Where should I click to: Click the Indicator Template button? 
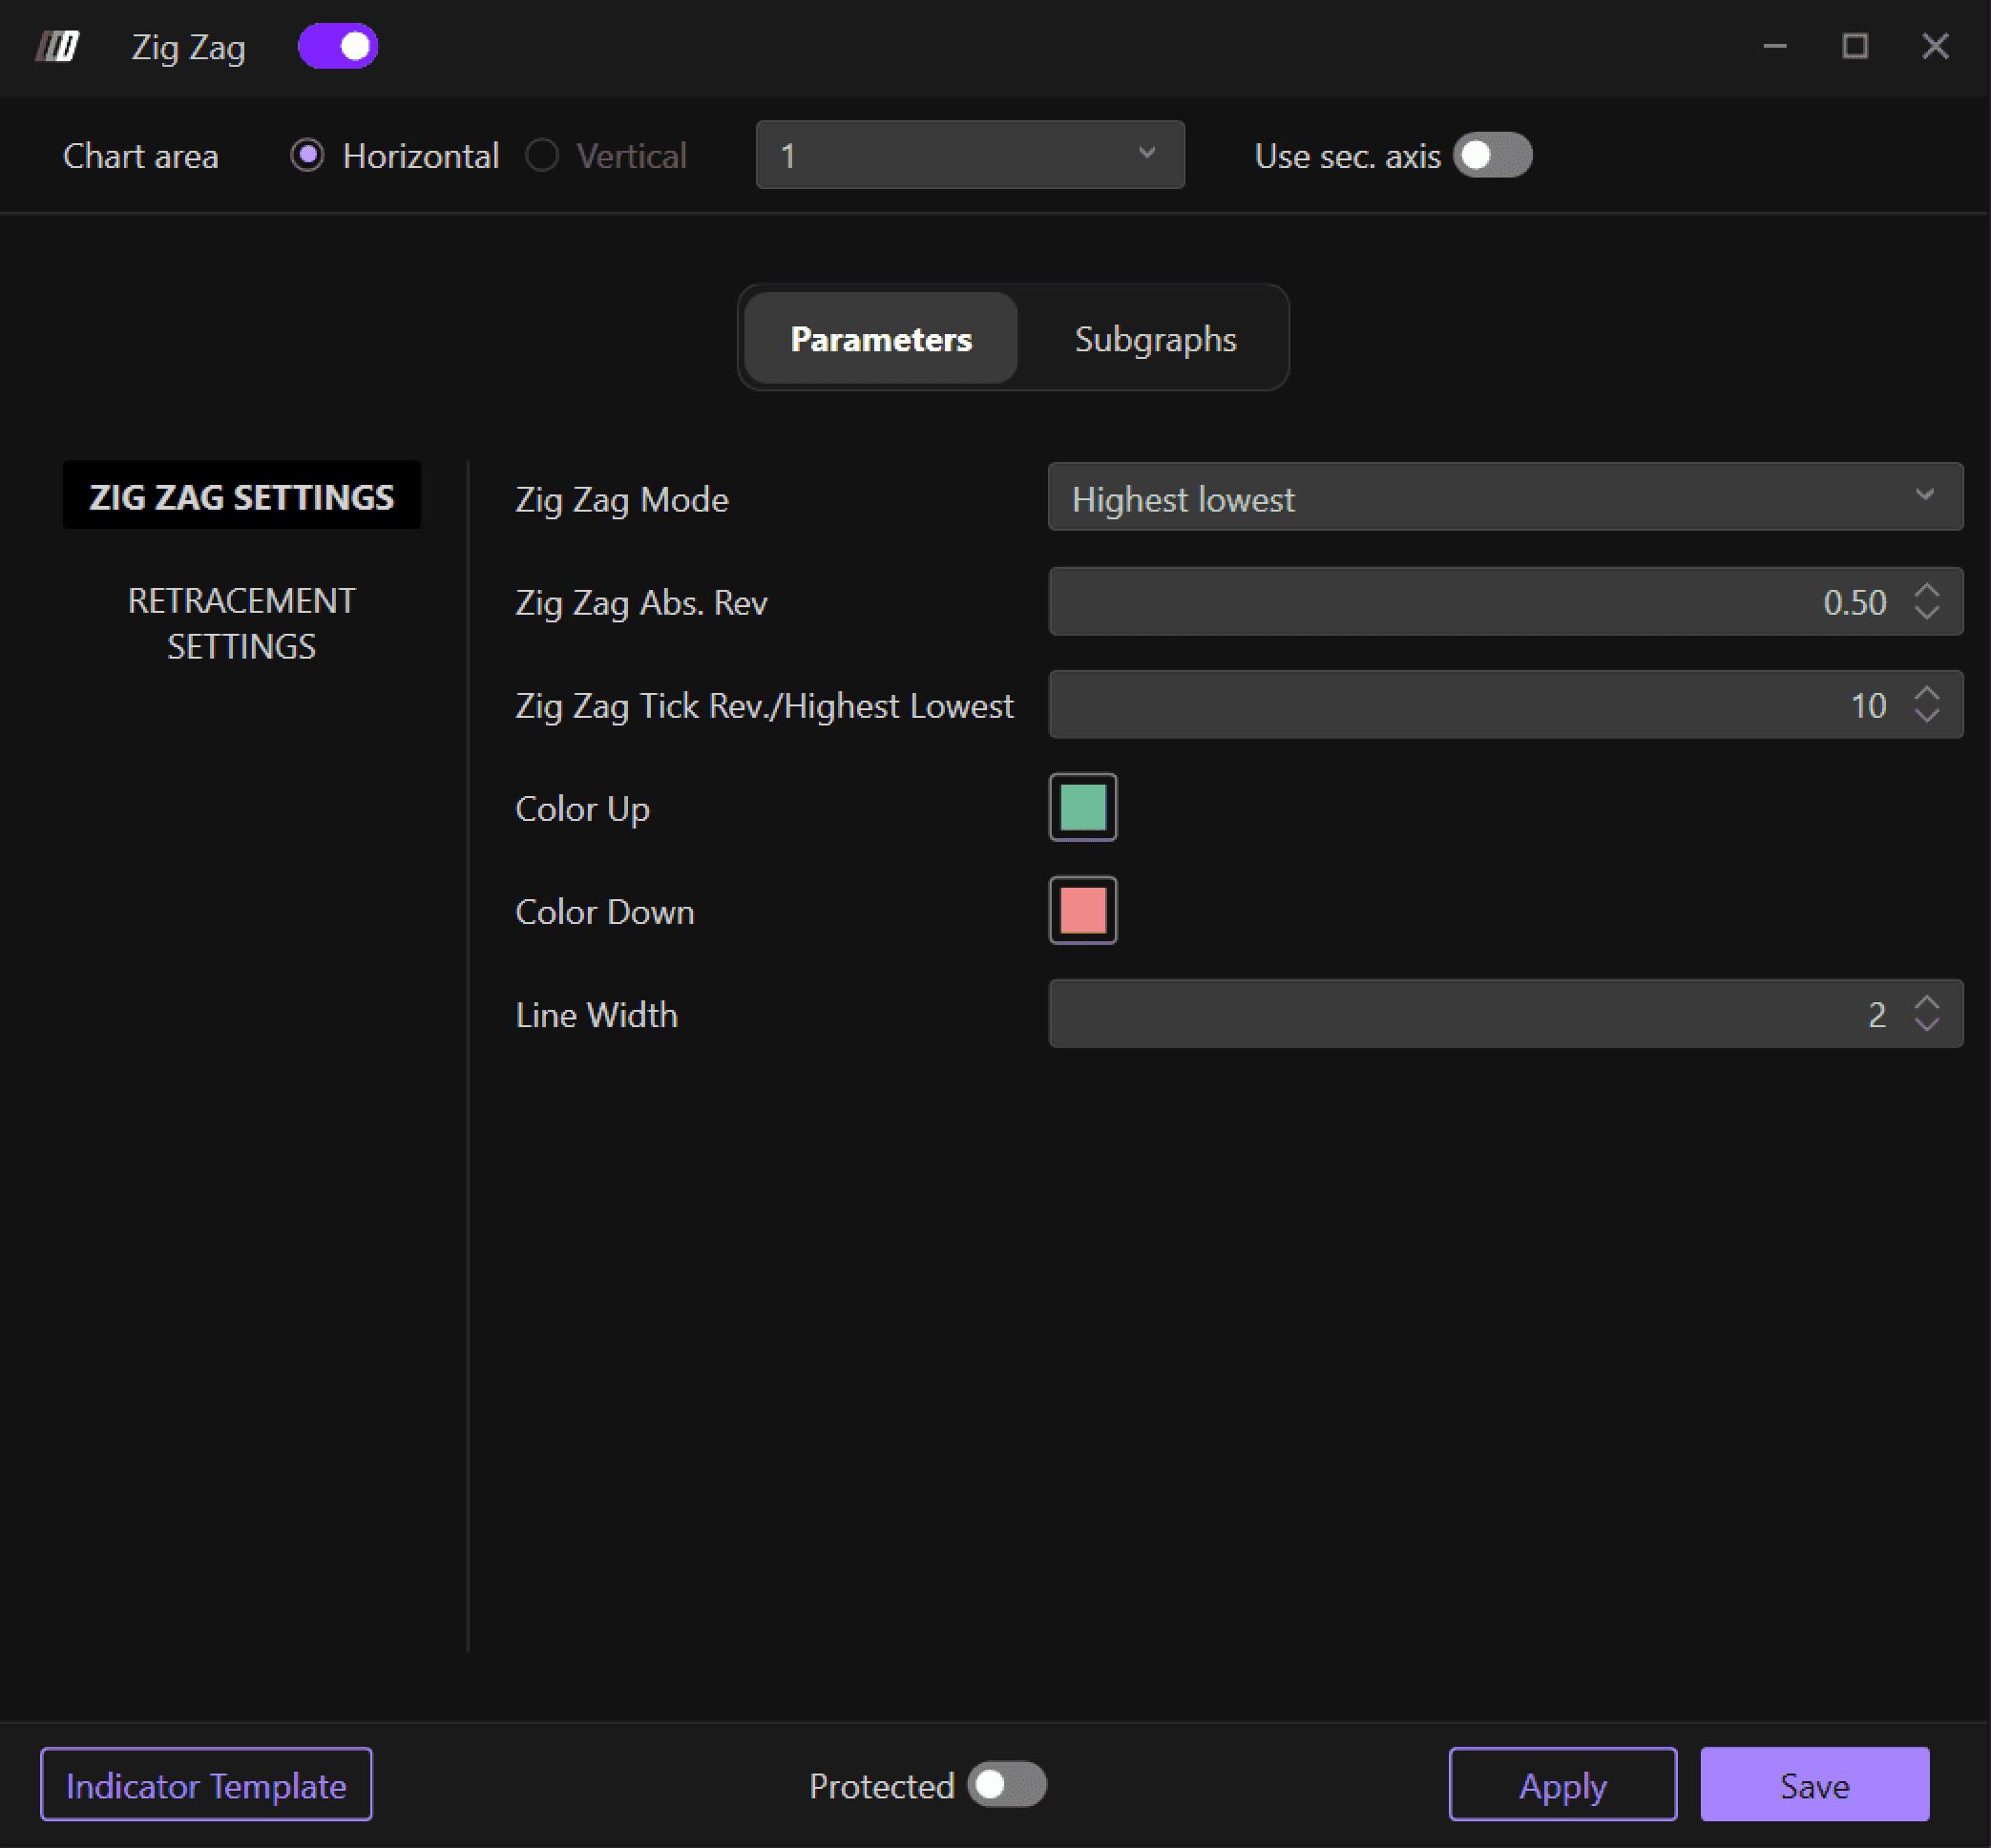206,1785
